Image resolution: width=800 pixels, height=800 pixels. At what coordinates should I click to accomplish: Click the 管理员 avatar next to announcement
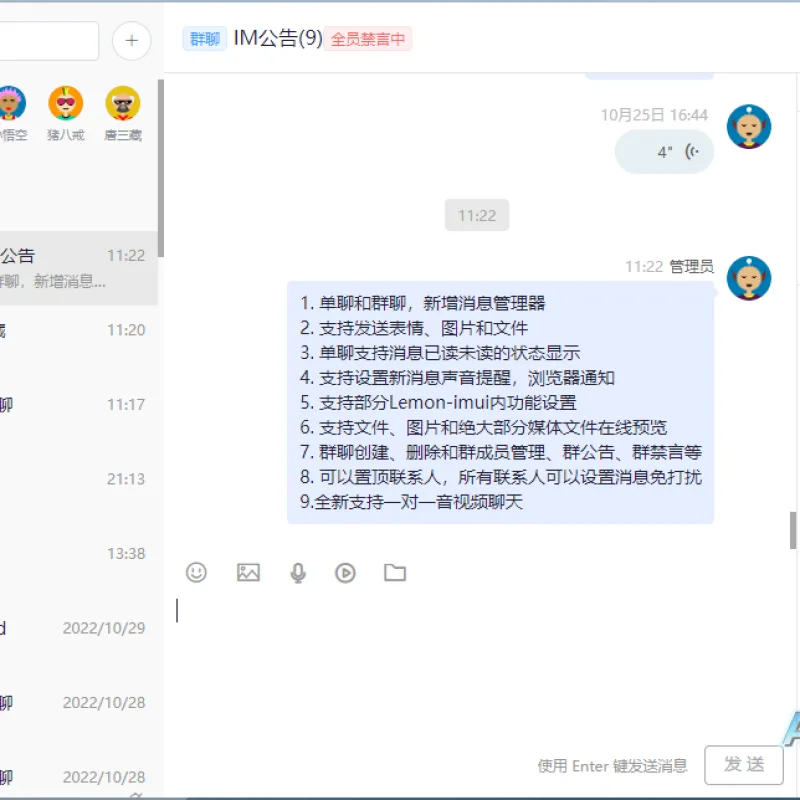749,278
